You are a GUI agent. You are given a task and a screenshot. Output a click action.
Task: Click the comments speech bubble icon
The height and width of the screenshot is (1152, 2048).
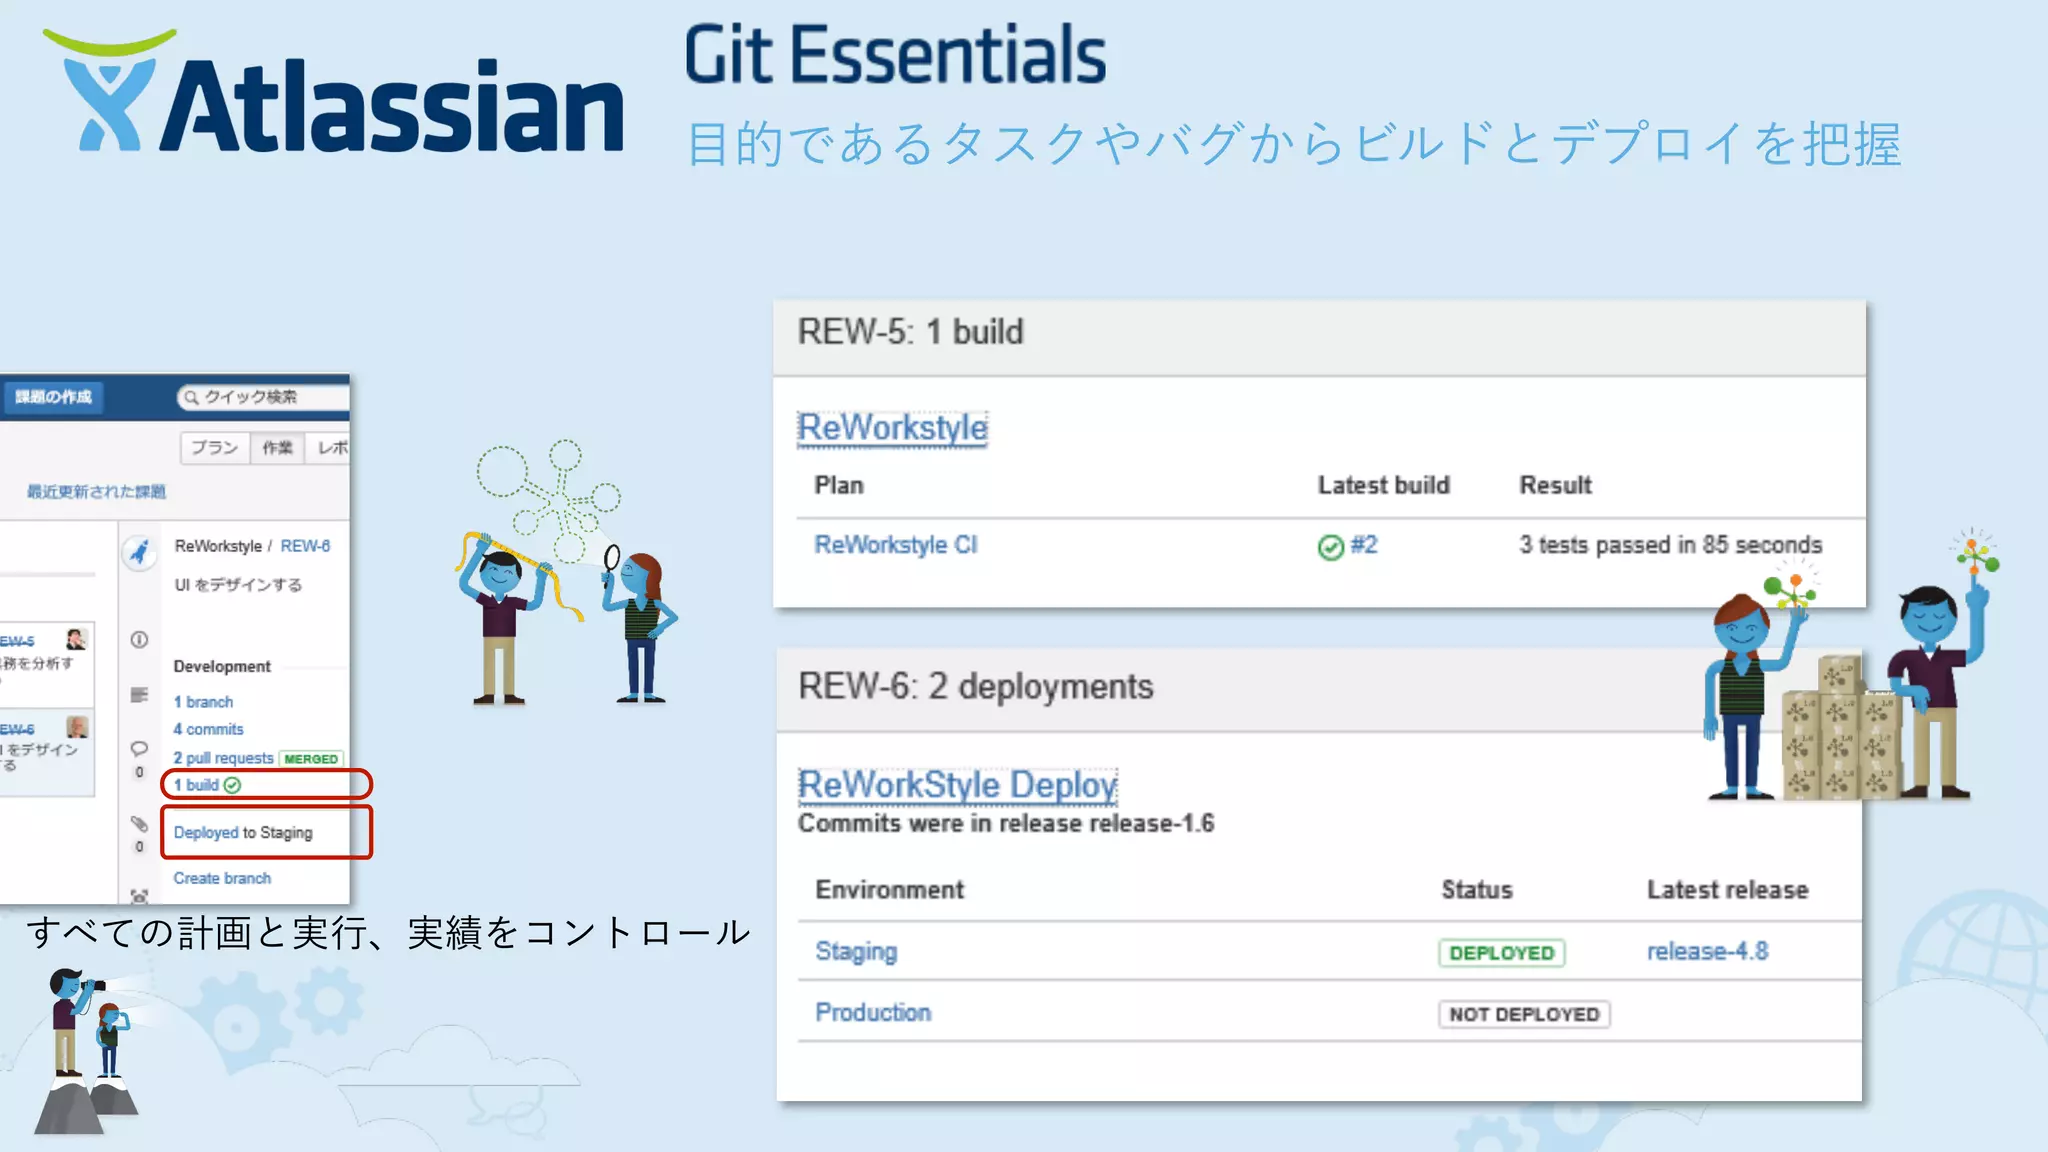click(139, 748)
